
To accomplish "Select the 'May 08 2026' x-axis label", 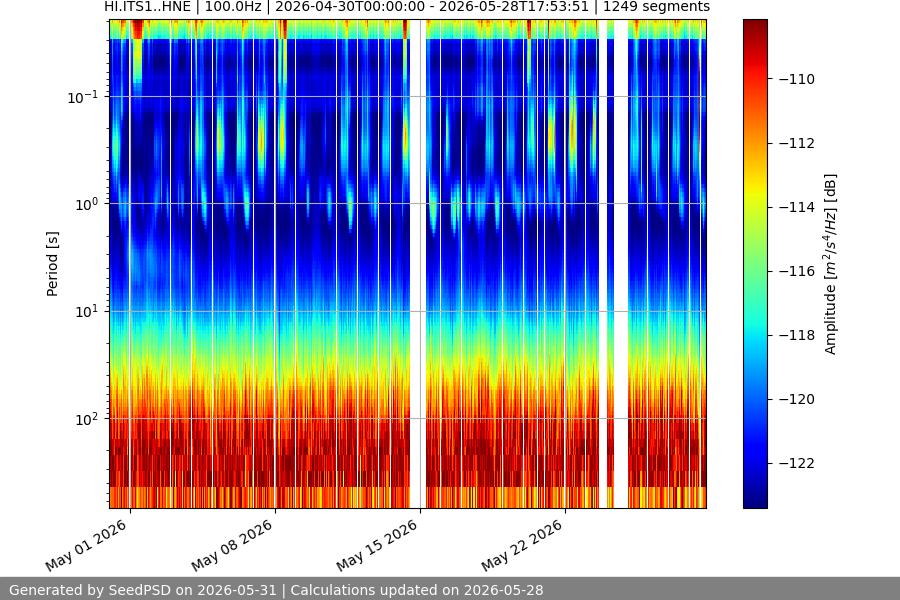I will point(232,546).
